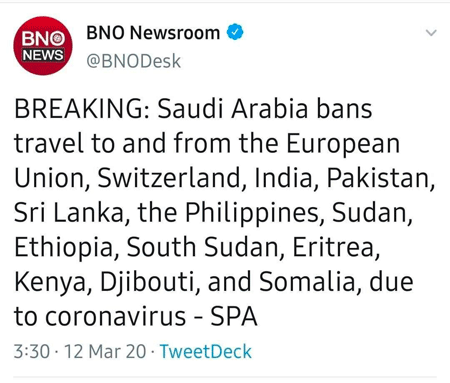Click Djibouti in the tweet text
The image size is (450, 383).
point(147,283)
